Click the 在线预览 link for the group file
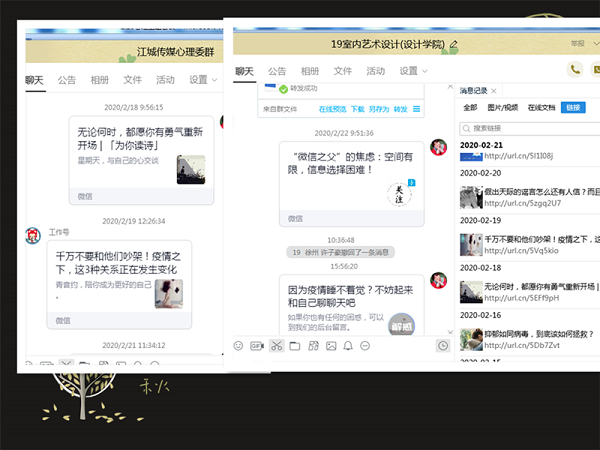Image resolution: width=600 pixels, height=450 pixels. click(332, 109)
